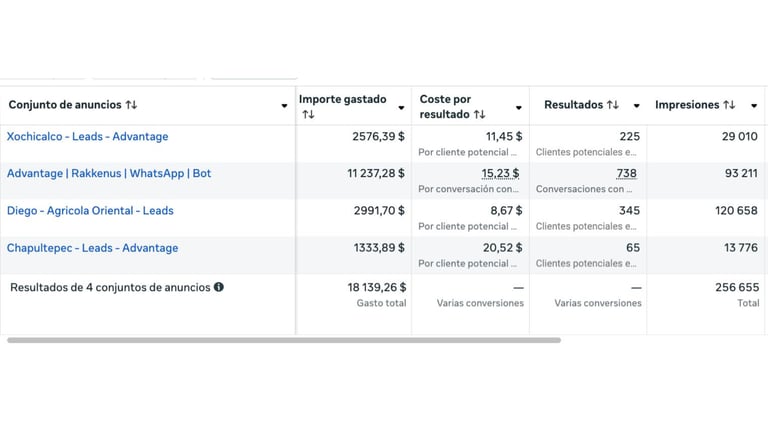Screen dimensions: 768x431
Task: Sort Resultados column using arrows icon
Action: [612, 105]
